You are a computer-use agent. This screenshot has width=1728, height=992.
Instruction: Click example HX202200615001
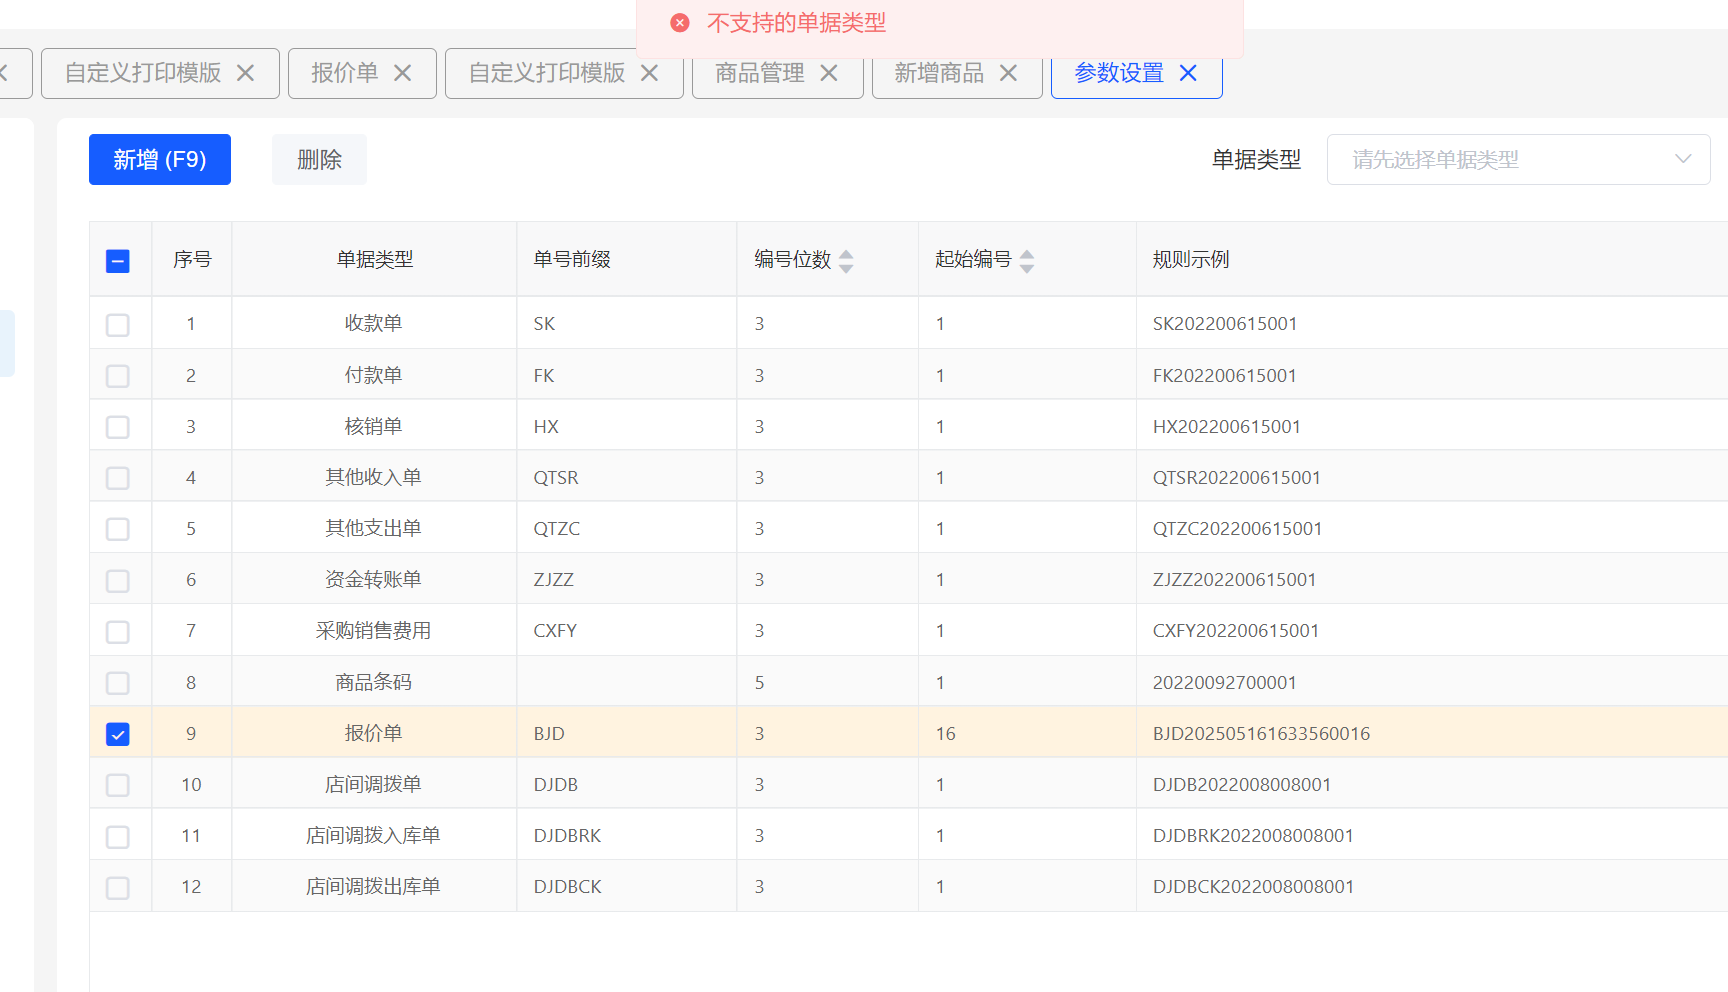(x=1227, y=426)
